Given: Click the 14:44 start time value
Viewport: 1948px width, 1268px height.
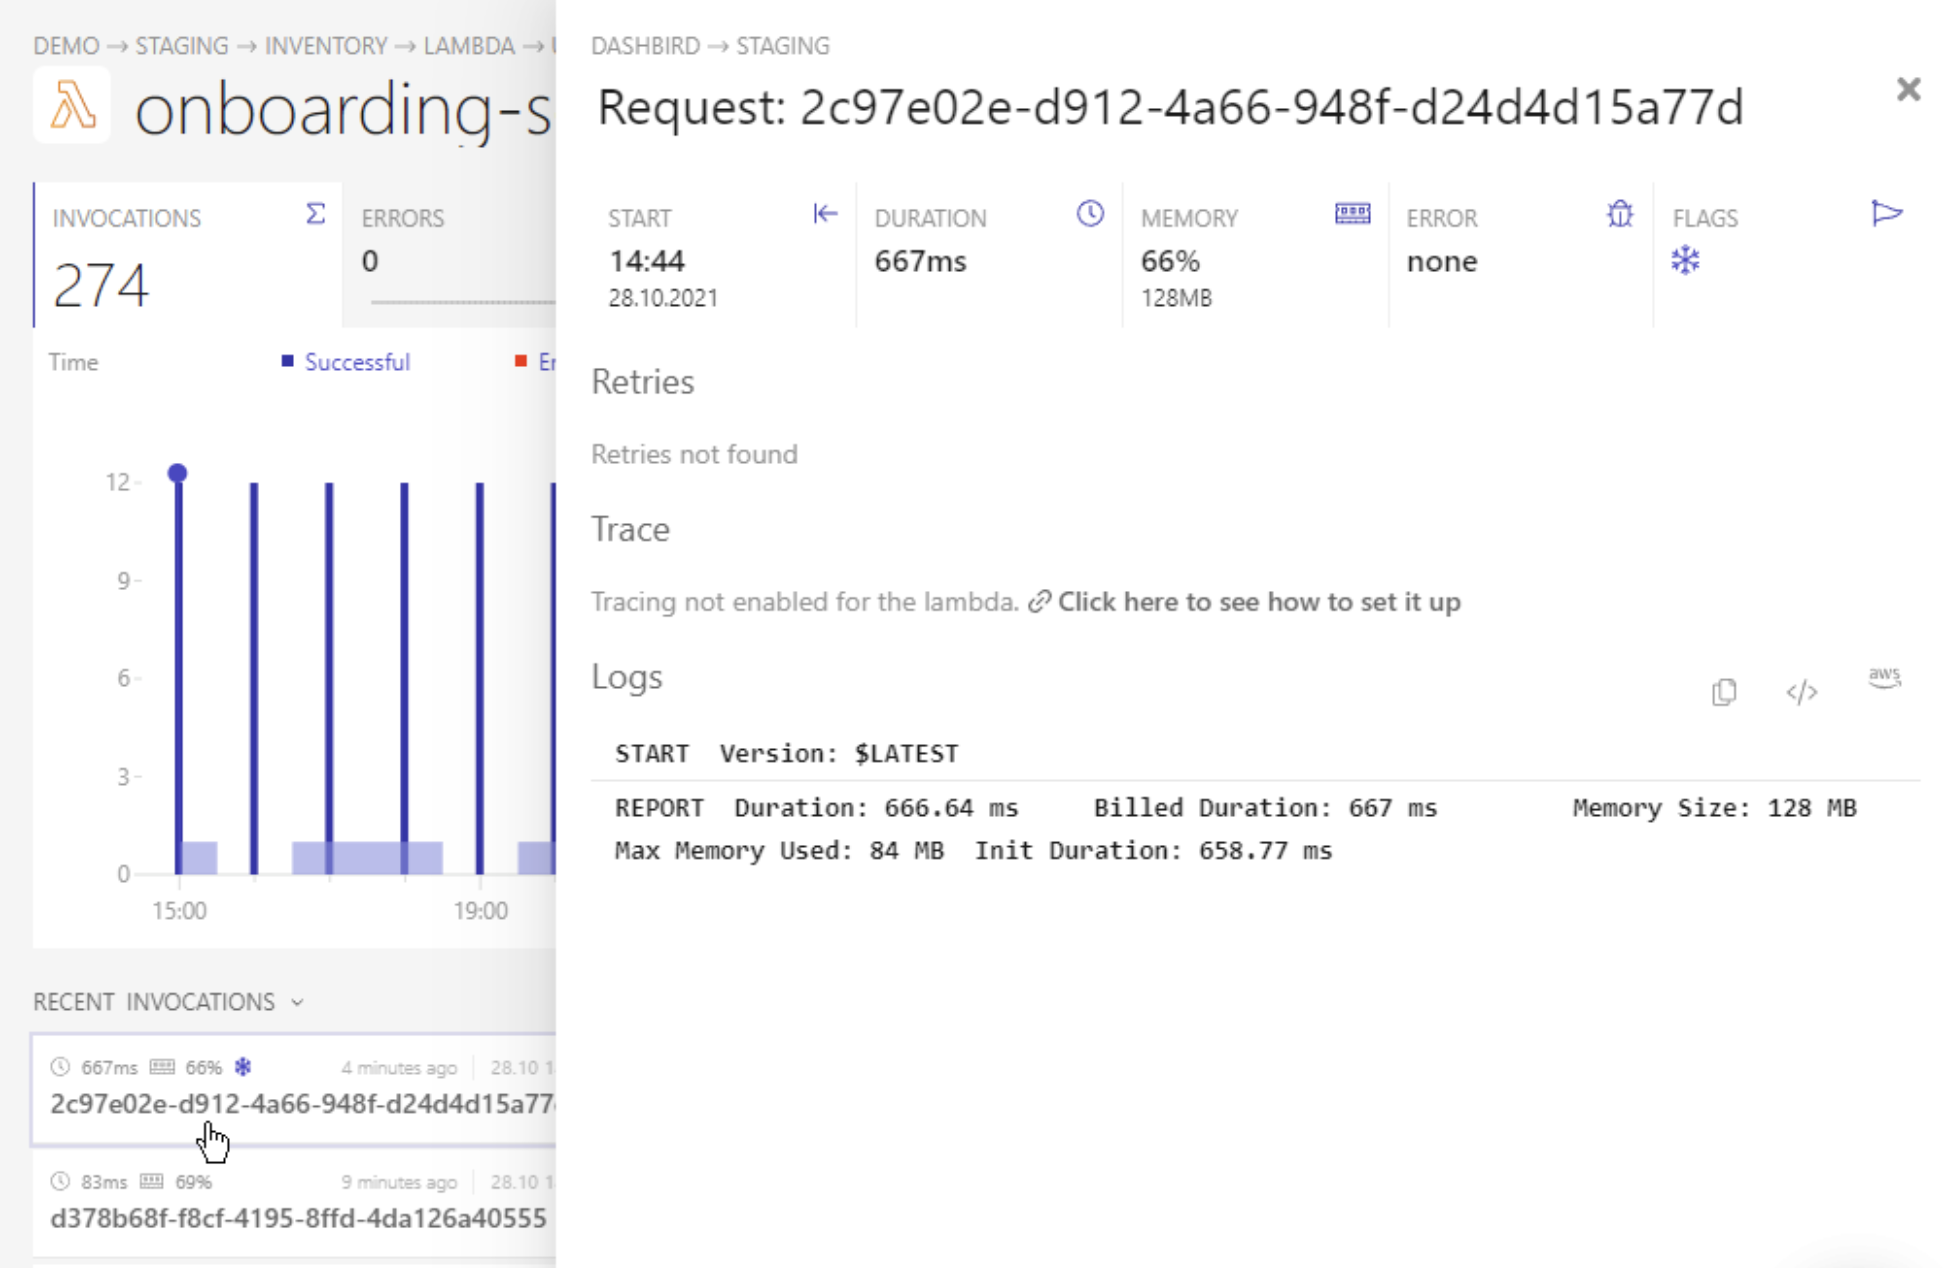Looking at the screenshot, I should tap(647, 262).
